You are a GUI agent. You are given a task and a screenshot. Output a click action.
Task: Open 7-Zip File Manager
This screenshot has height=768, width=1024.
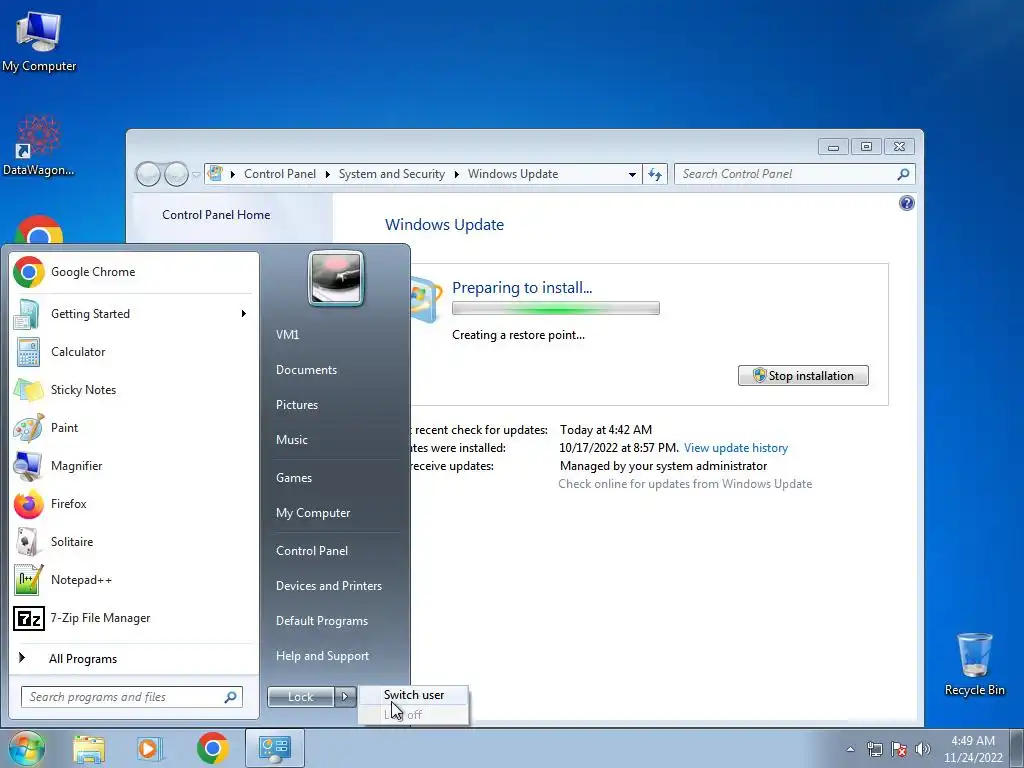coord(134,618)
